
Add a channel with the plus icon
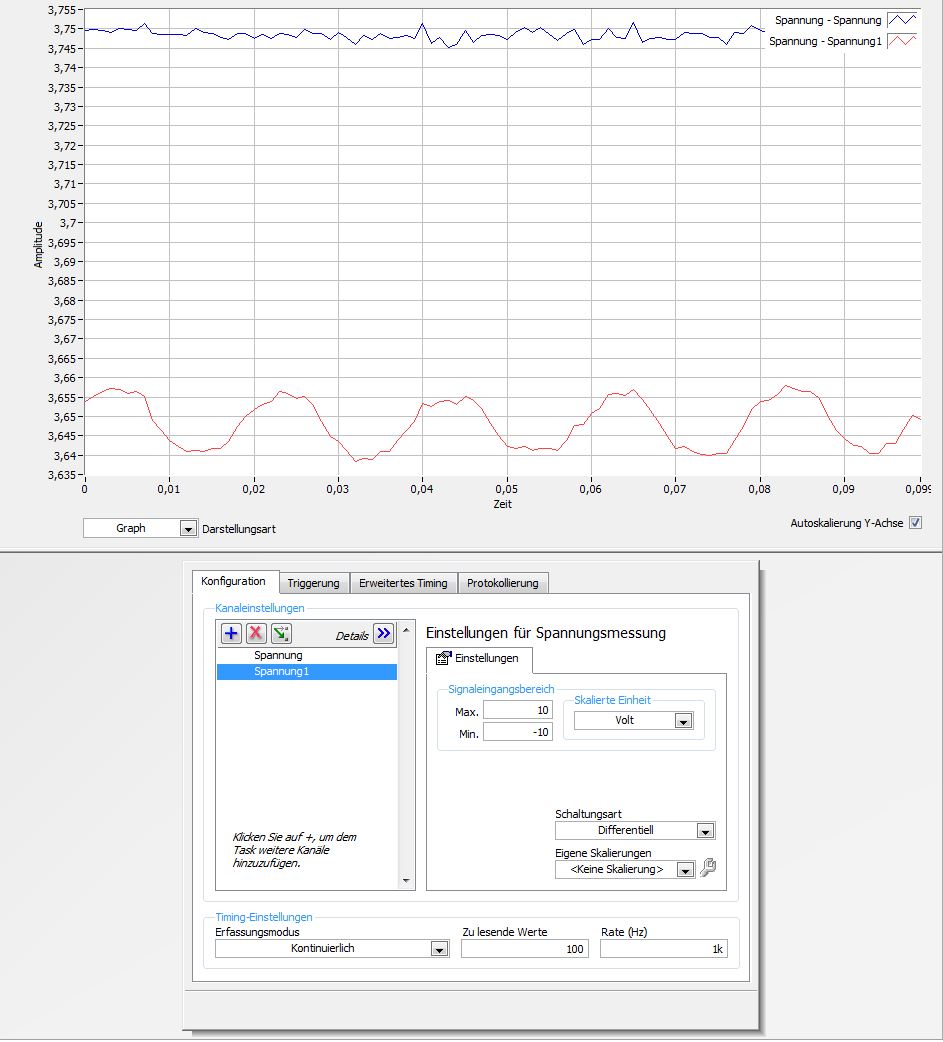[x=231, y=633]
